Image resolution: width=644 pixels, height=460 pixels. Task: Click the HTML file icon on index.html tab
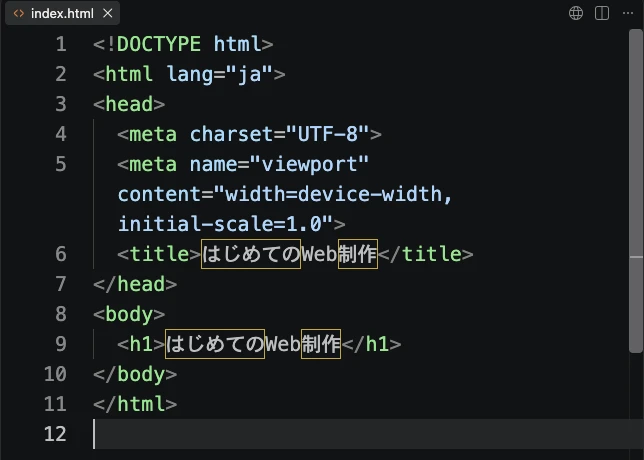[x=18, y=14]
